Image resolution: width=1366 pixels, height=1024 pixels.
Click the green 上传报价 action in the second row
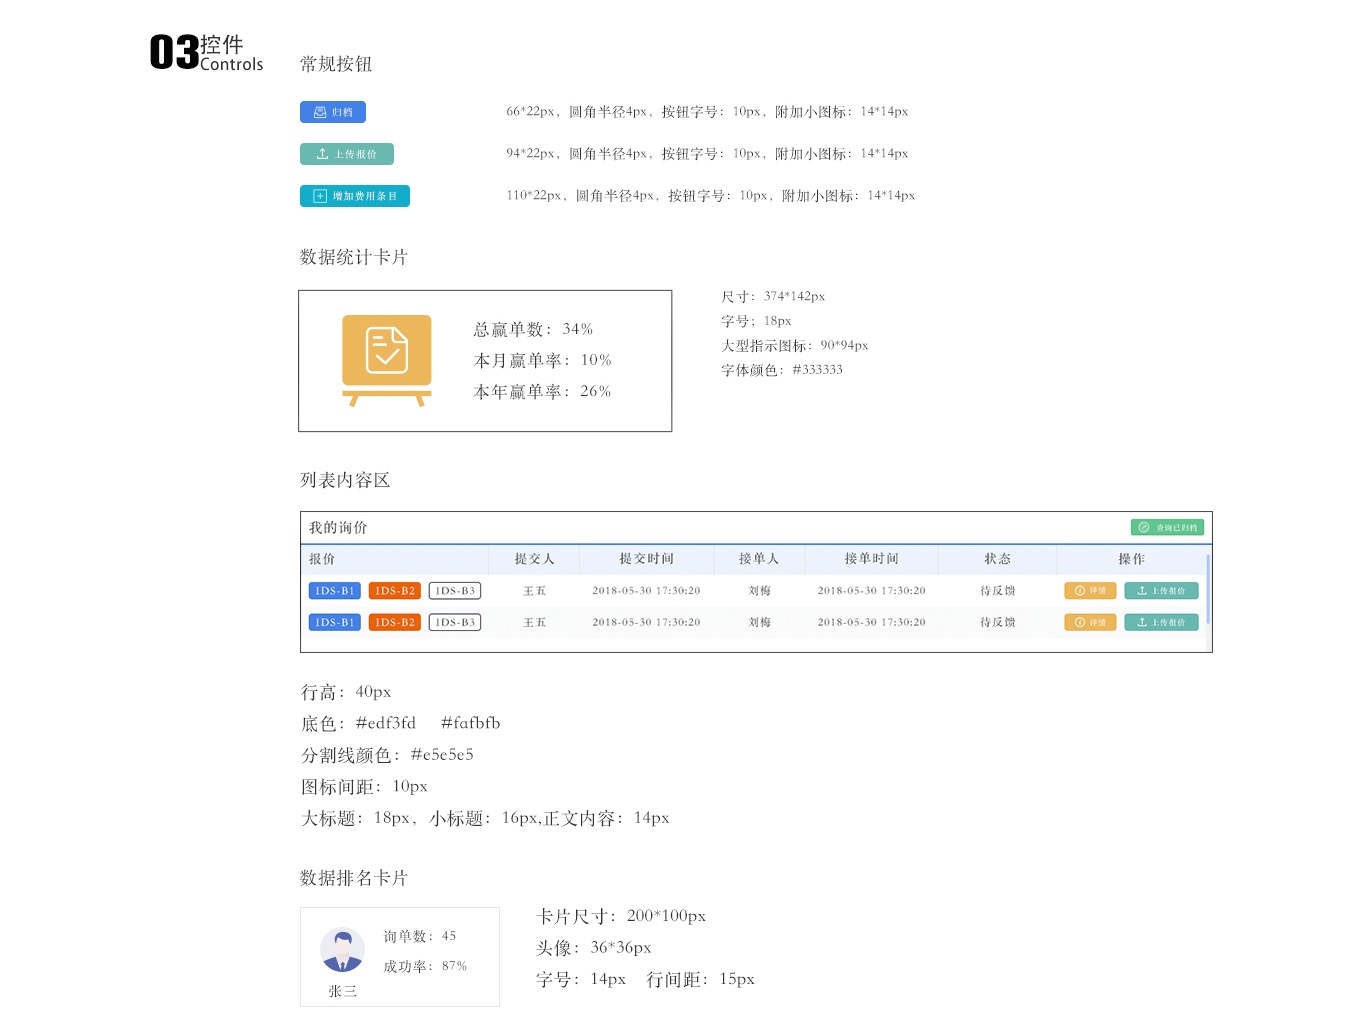(1161, 622)
